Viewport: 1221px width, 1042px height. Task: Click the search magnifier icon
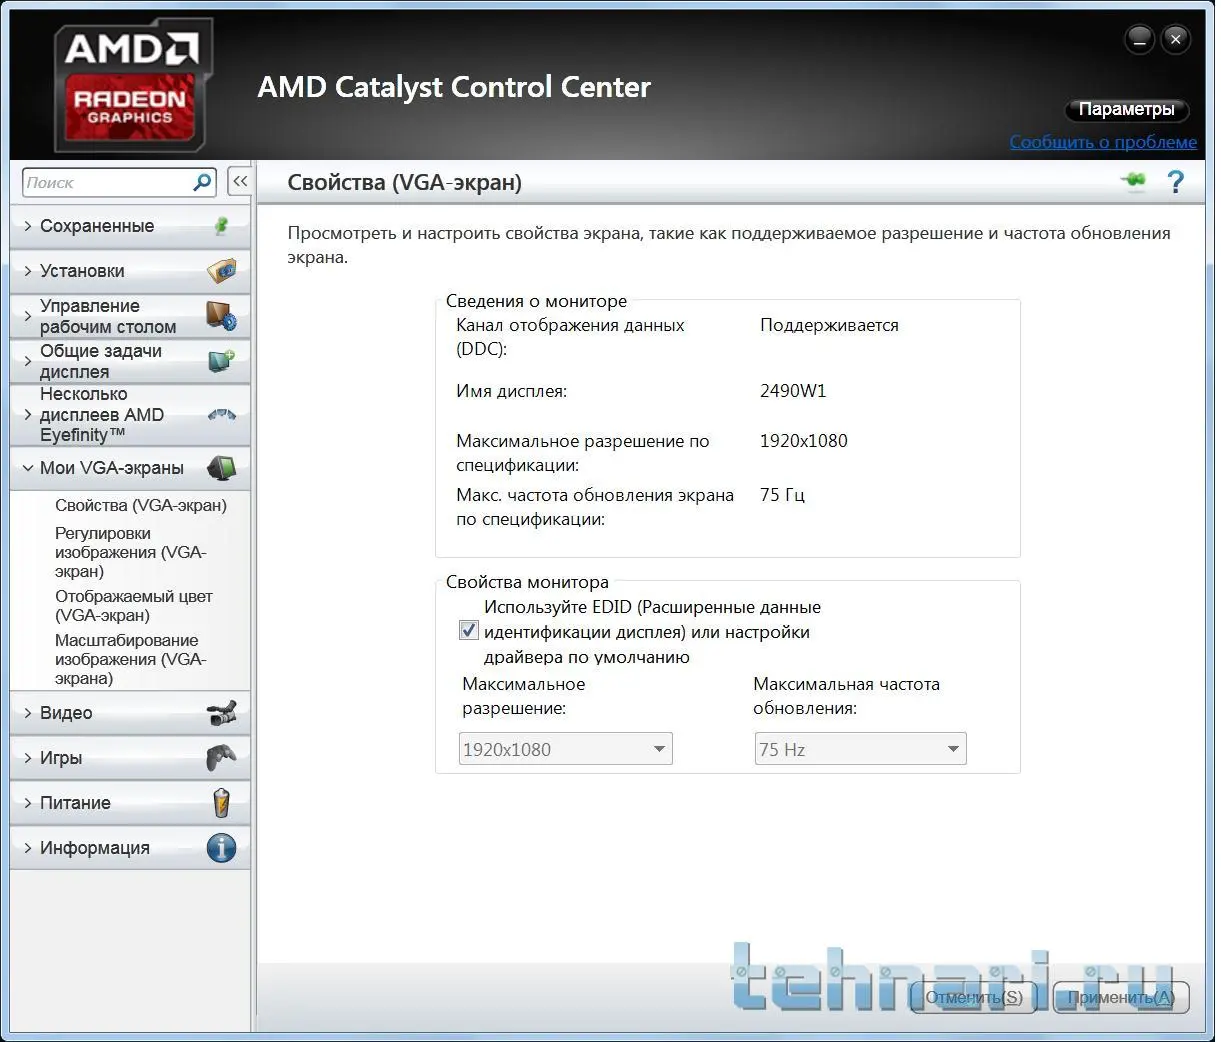click(202, 182)
